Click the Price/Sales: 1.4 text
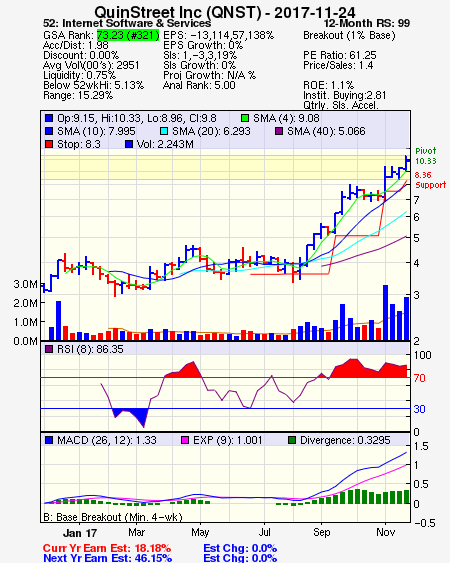This screenshot has height=563, width=450. point(338,65)
